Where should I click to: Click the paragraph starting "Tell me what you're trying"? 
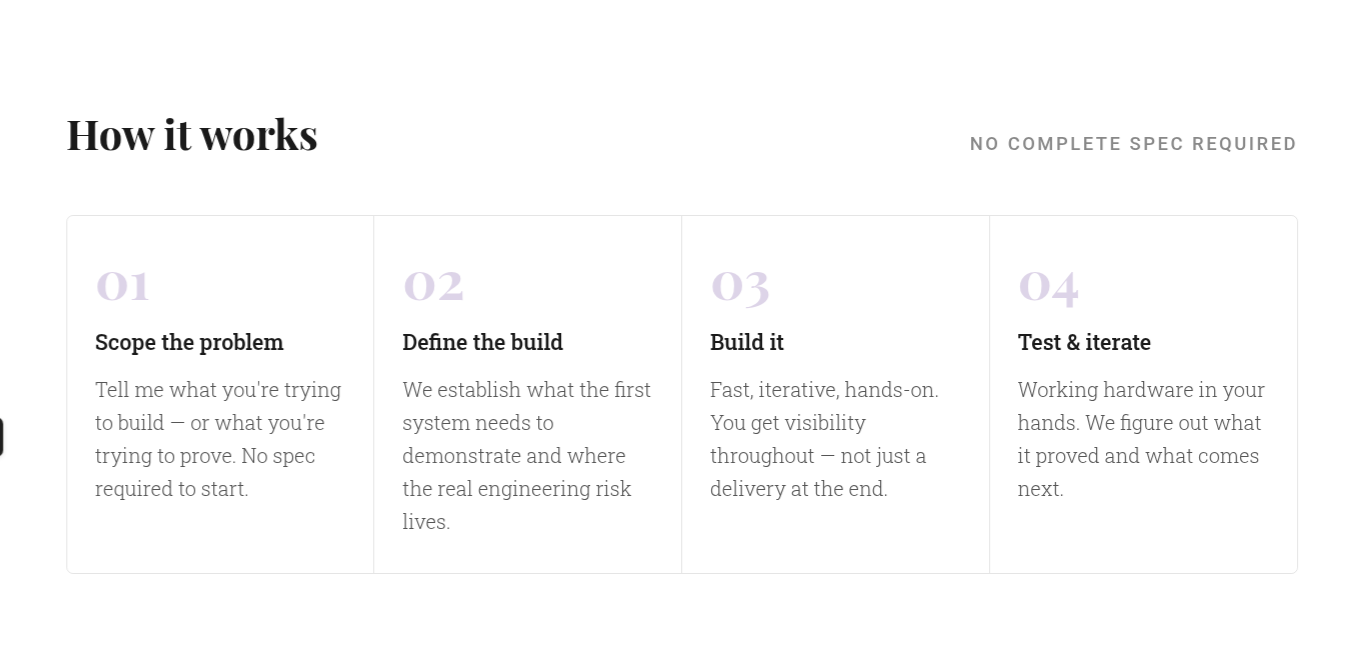click(x=218, y=439)
